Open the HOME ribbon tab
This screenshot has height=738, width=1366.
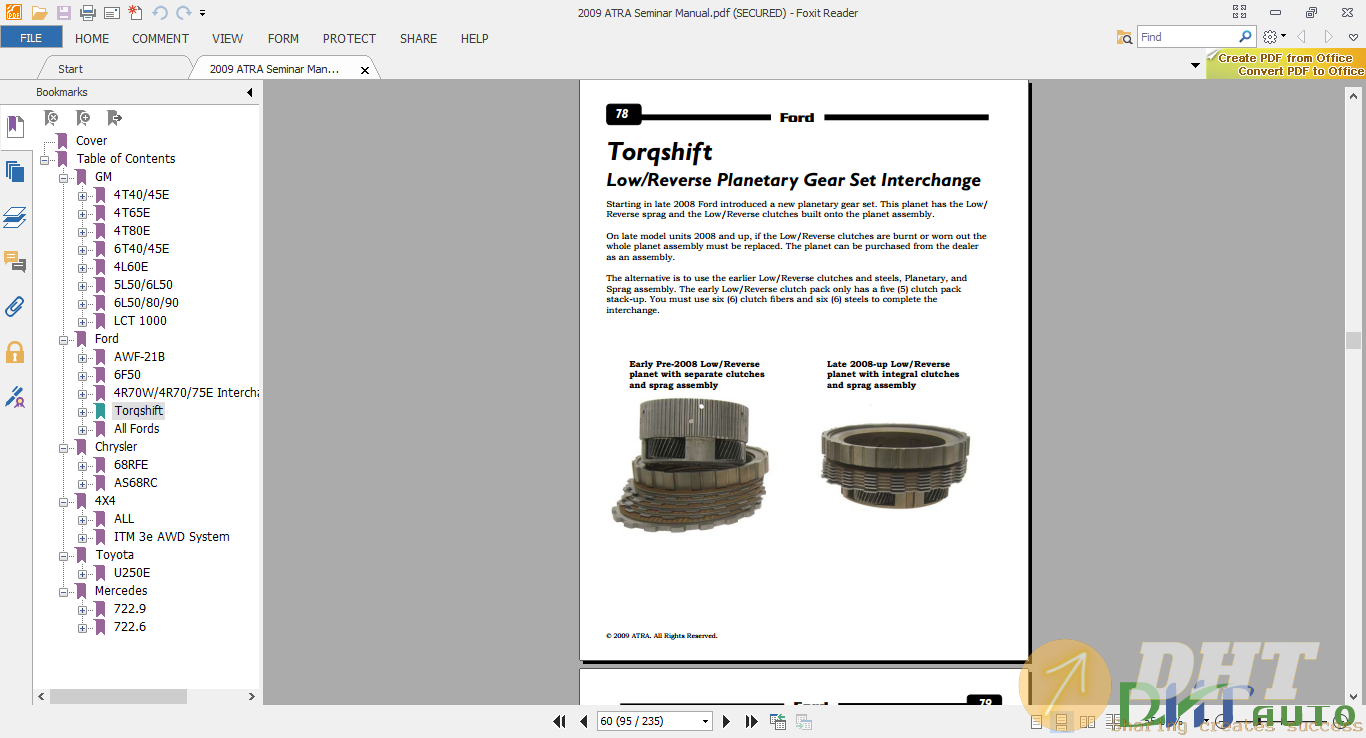coord(92,38)
